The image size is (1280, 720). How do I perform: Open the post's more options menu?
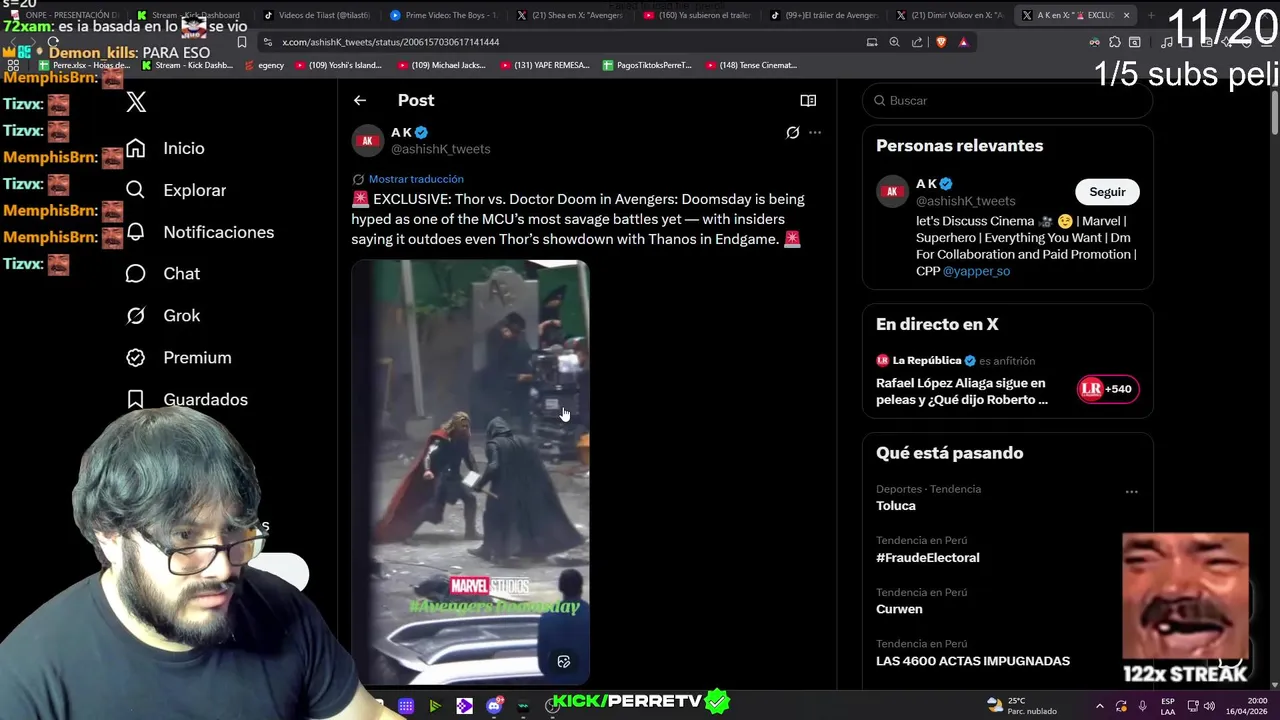point(815,132)
